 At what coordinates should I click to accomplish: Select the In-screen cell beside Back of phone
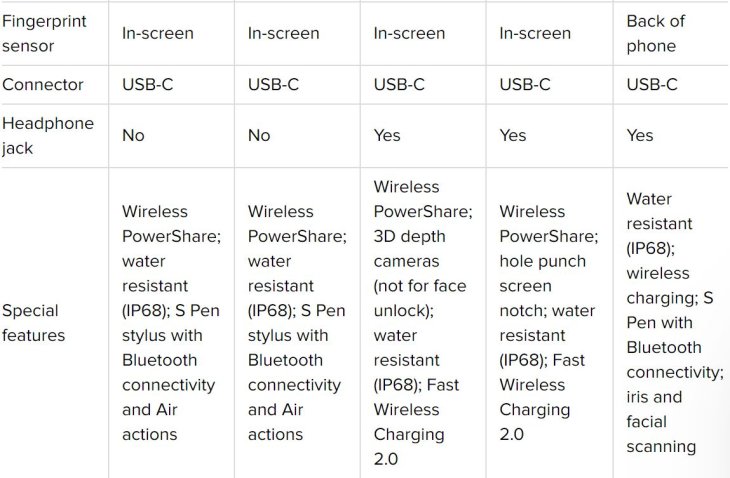point(535,33)
